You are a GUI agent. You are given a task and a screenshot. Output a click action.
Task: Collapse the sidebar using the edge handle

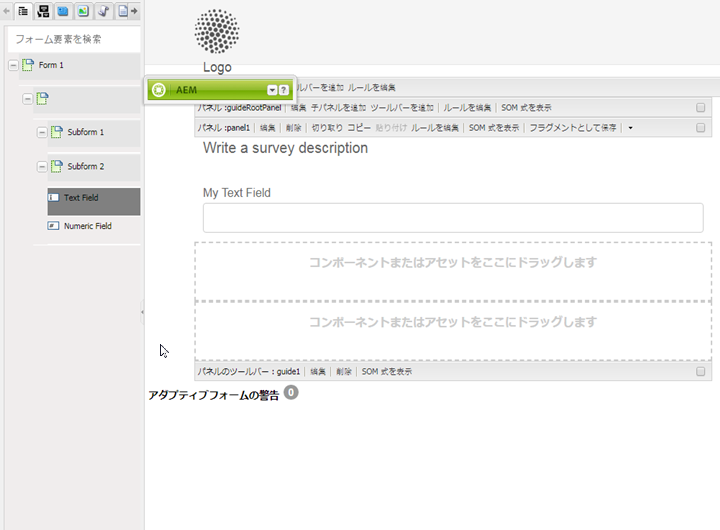pos(142,312)
